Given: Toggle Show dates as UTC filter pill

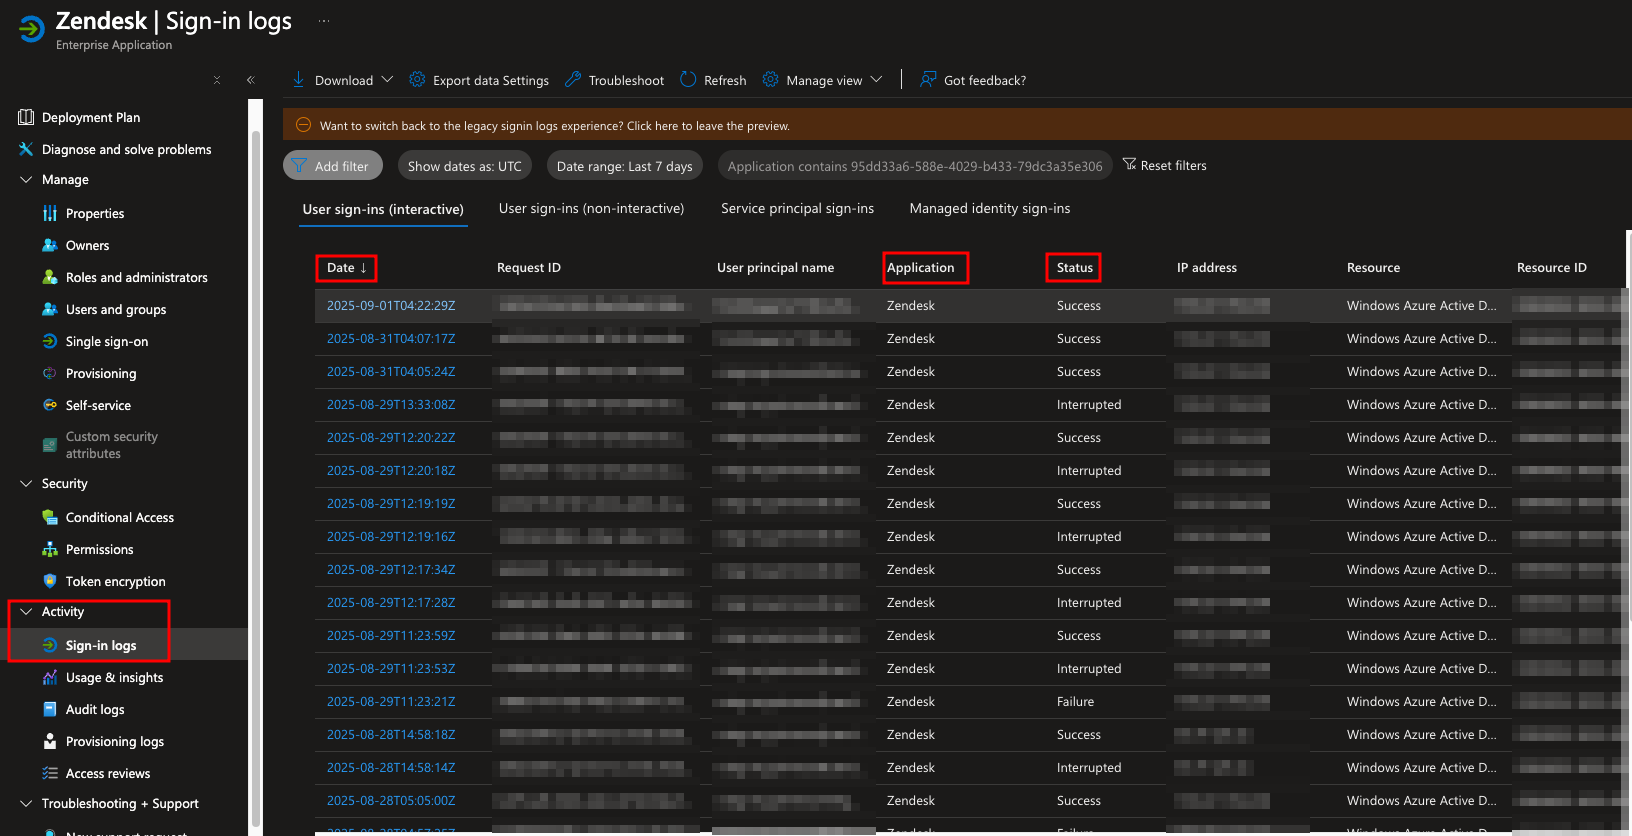Looking at the screenshot, I should click(464, 166).
